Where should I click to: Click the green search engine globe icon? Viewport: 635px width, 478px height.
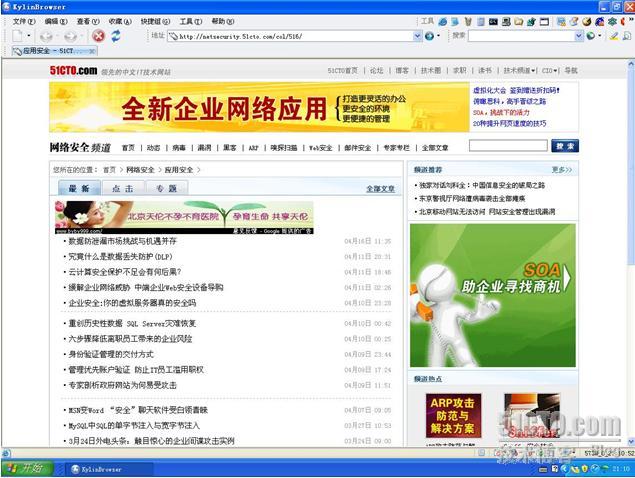point(590,36)
